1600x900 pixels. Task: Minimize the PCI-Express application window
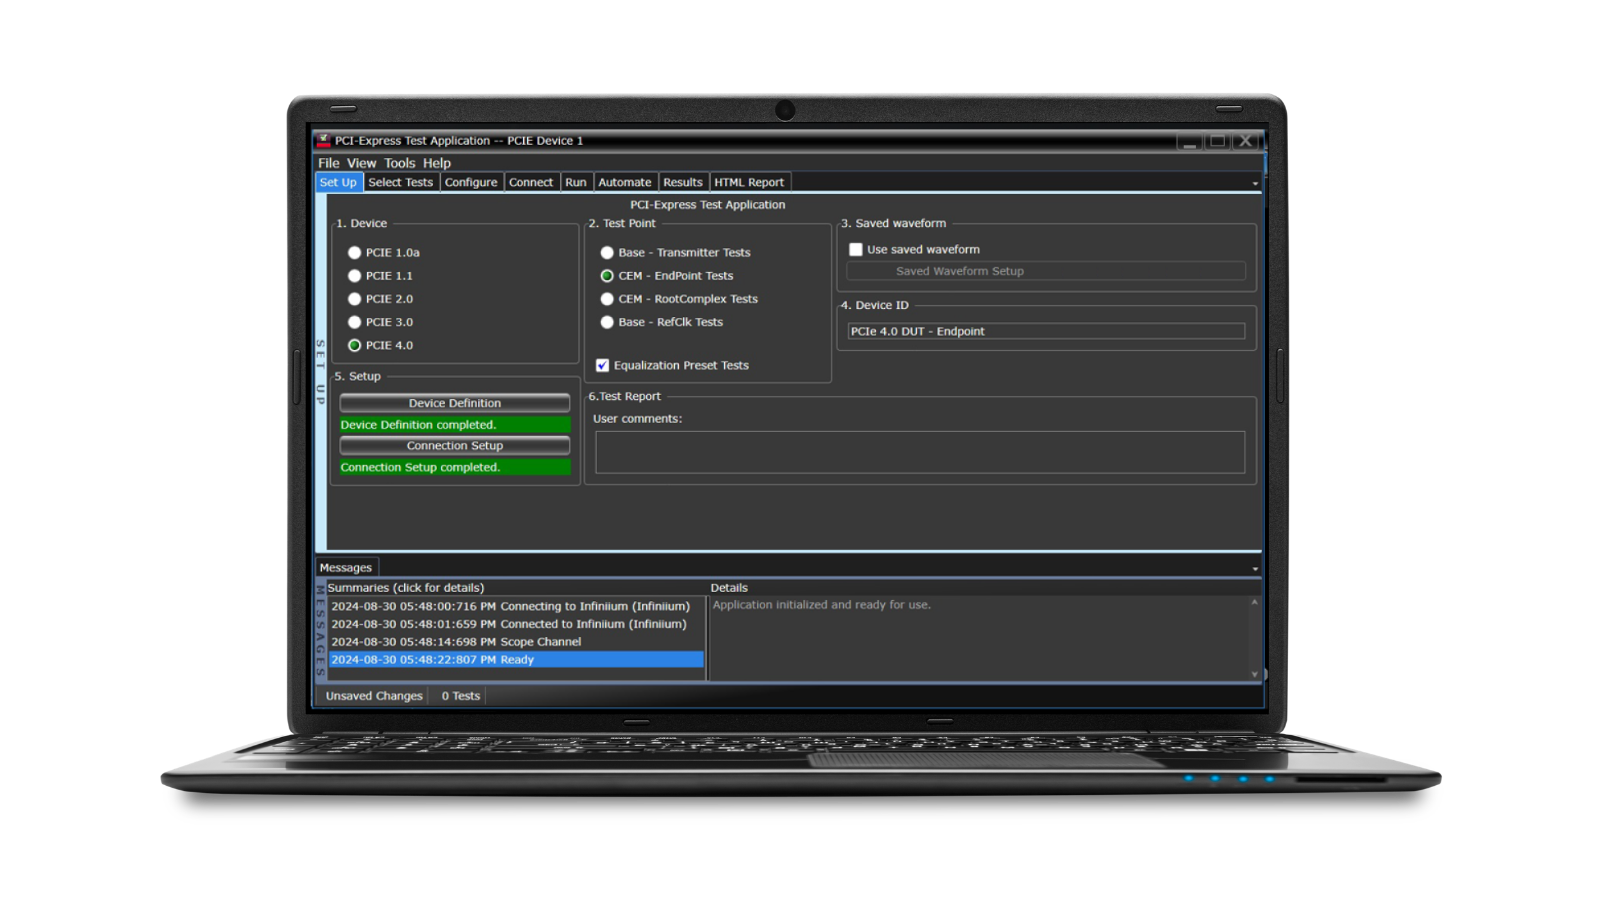[x=1189, y=142]
